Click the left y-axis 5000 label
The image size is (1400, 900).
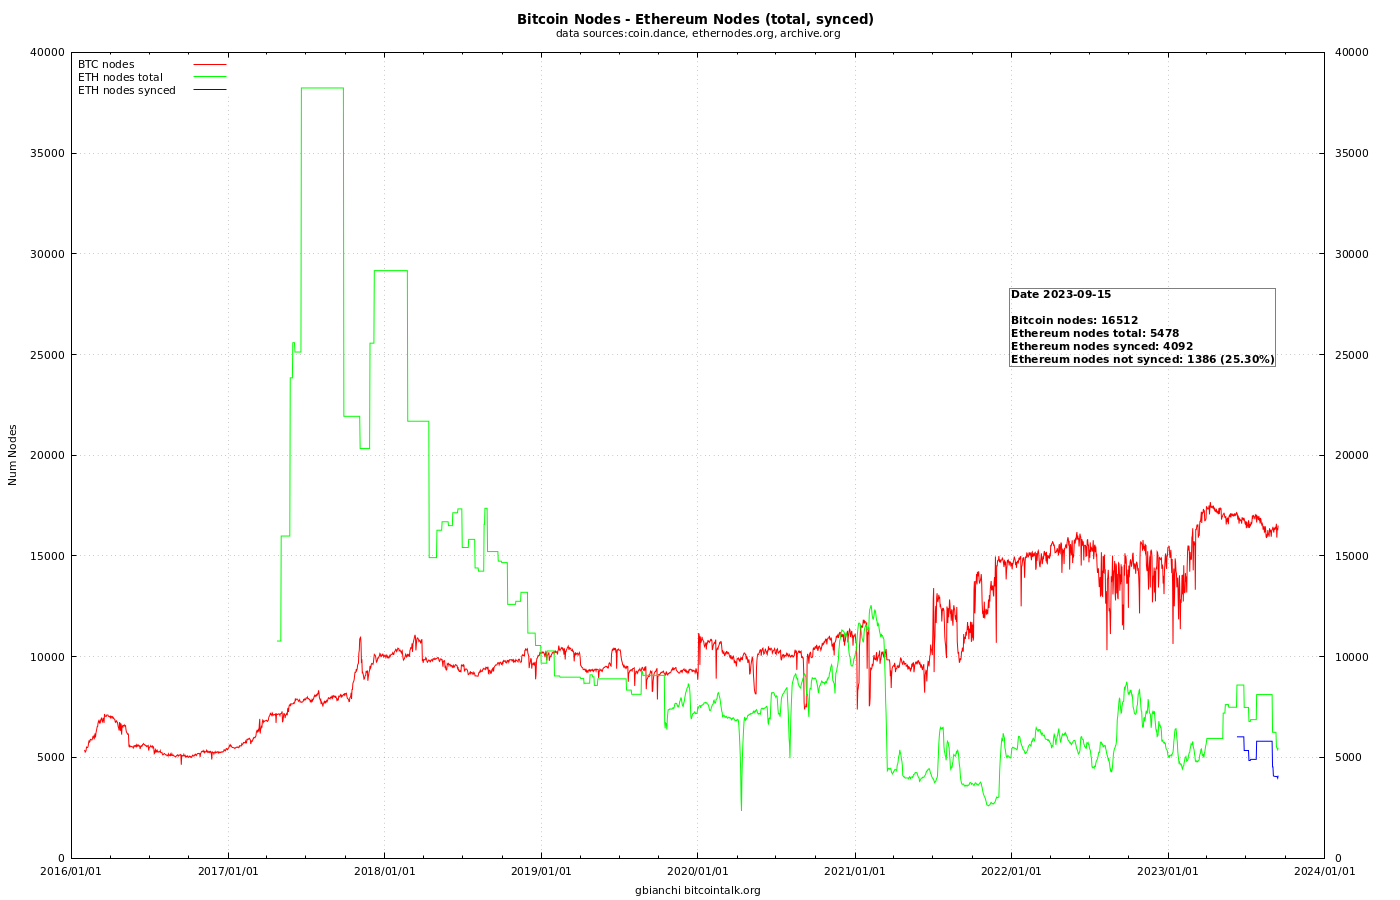click(51, 757)
